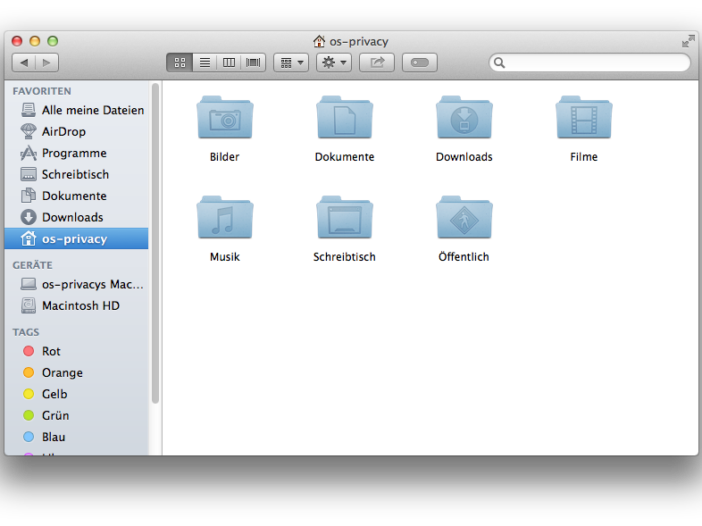
Task: Select Downloads in the sidebar
Action: 77,218
